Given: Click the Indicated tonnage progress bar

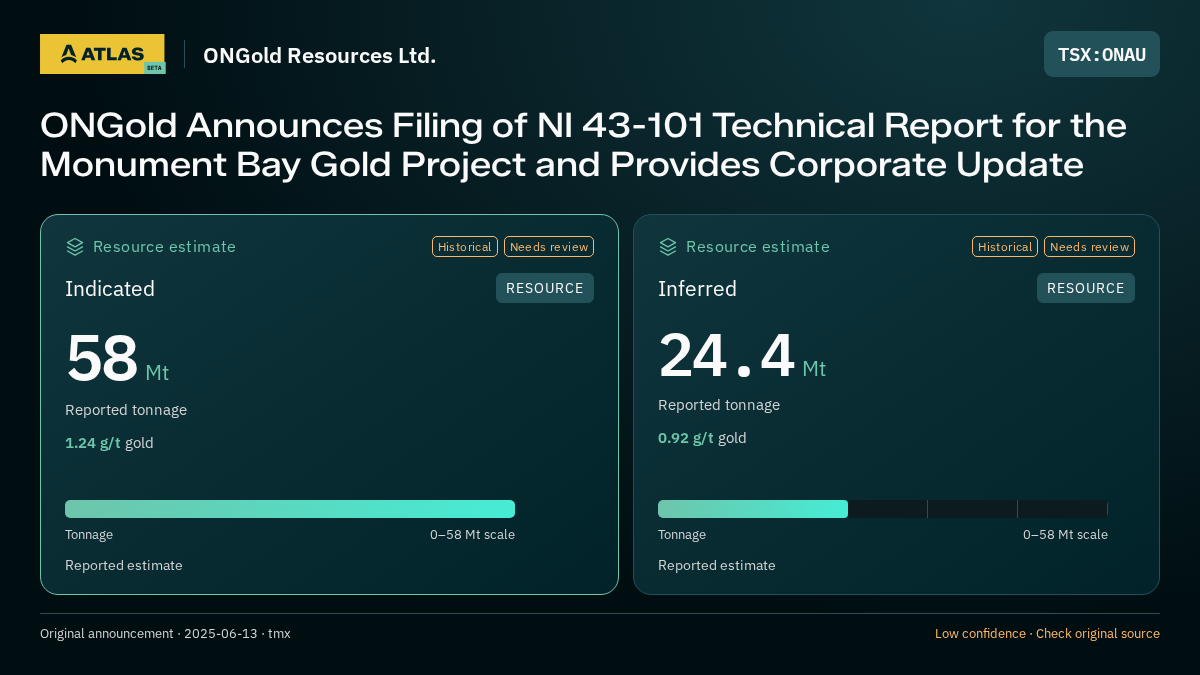Looking at the screenshot, I should 290,509.
